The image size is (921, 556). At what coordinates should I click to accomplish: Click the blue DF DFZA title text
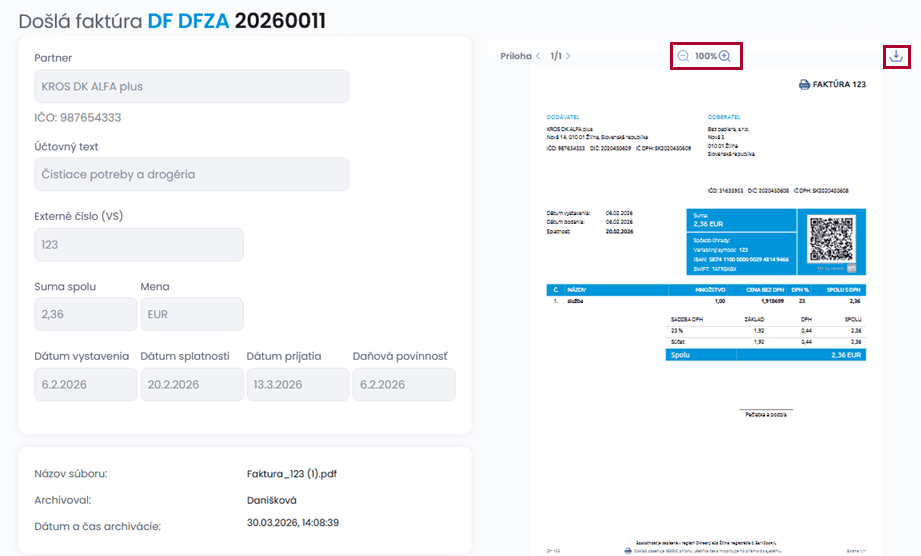188,20
